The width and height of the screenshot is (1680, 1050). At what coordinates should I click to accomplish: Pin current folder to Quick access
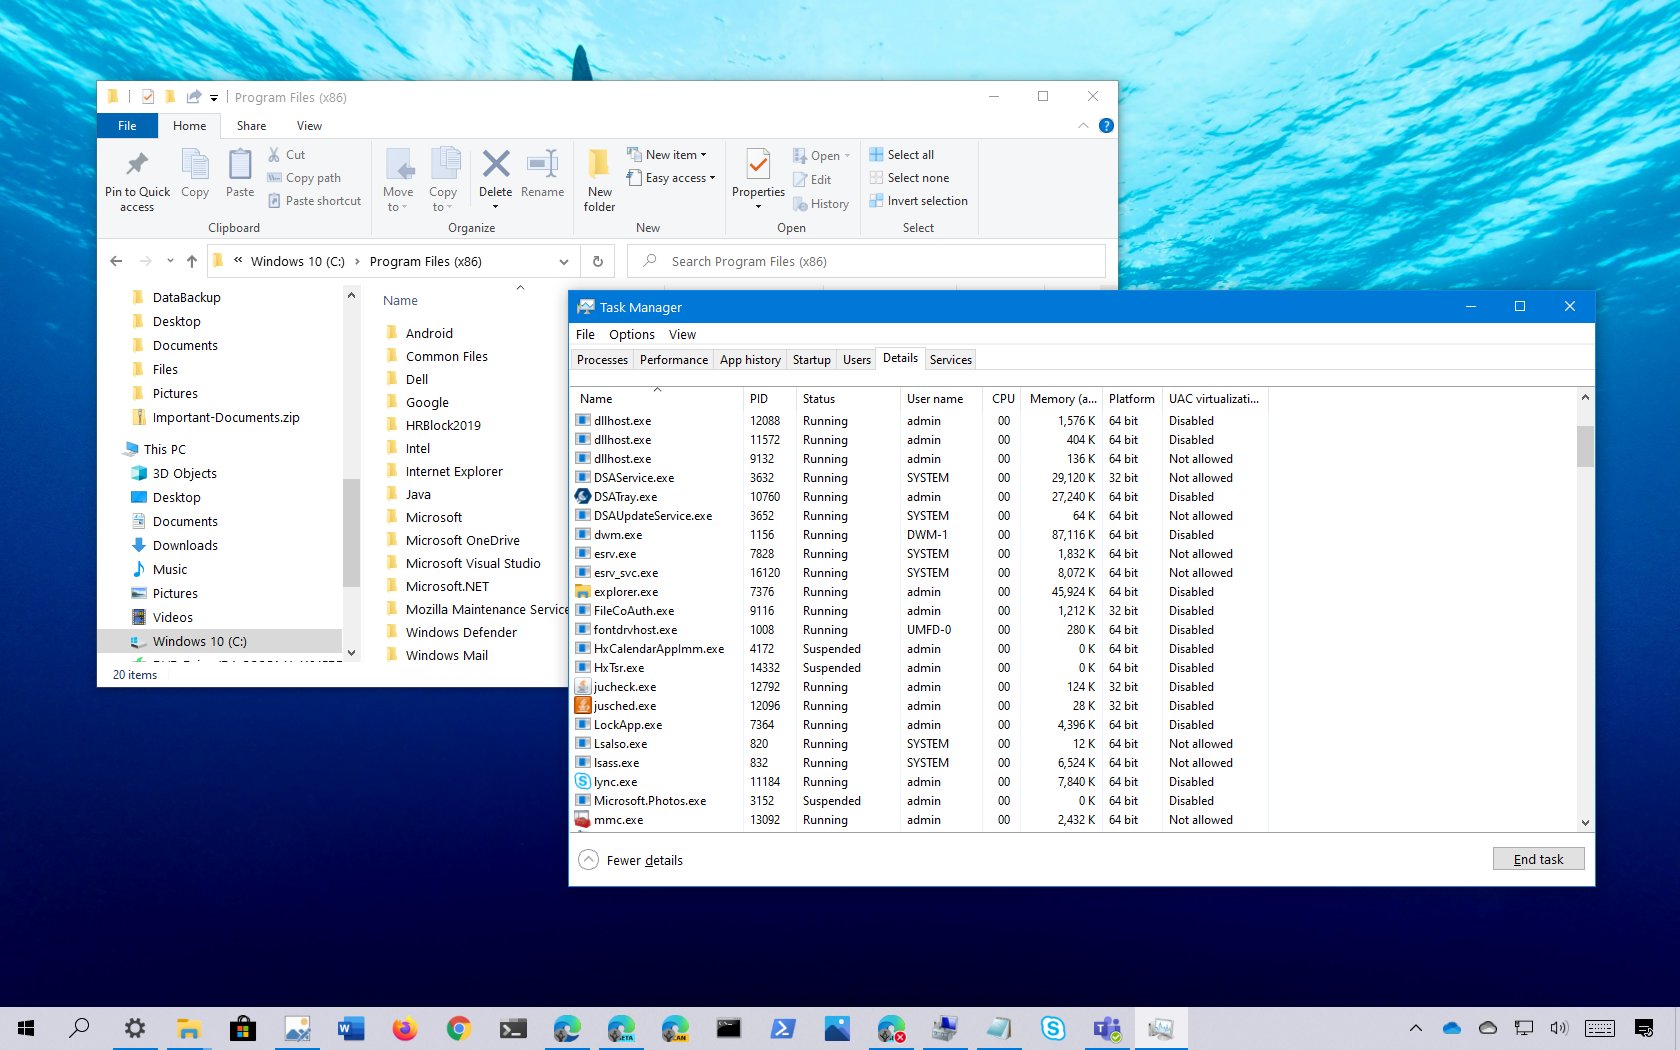point(137,180)
